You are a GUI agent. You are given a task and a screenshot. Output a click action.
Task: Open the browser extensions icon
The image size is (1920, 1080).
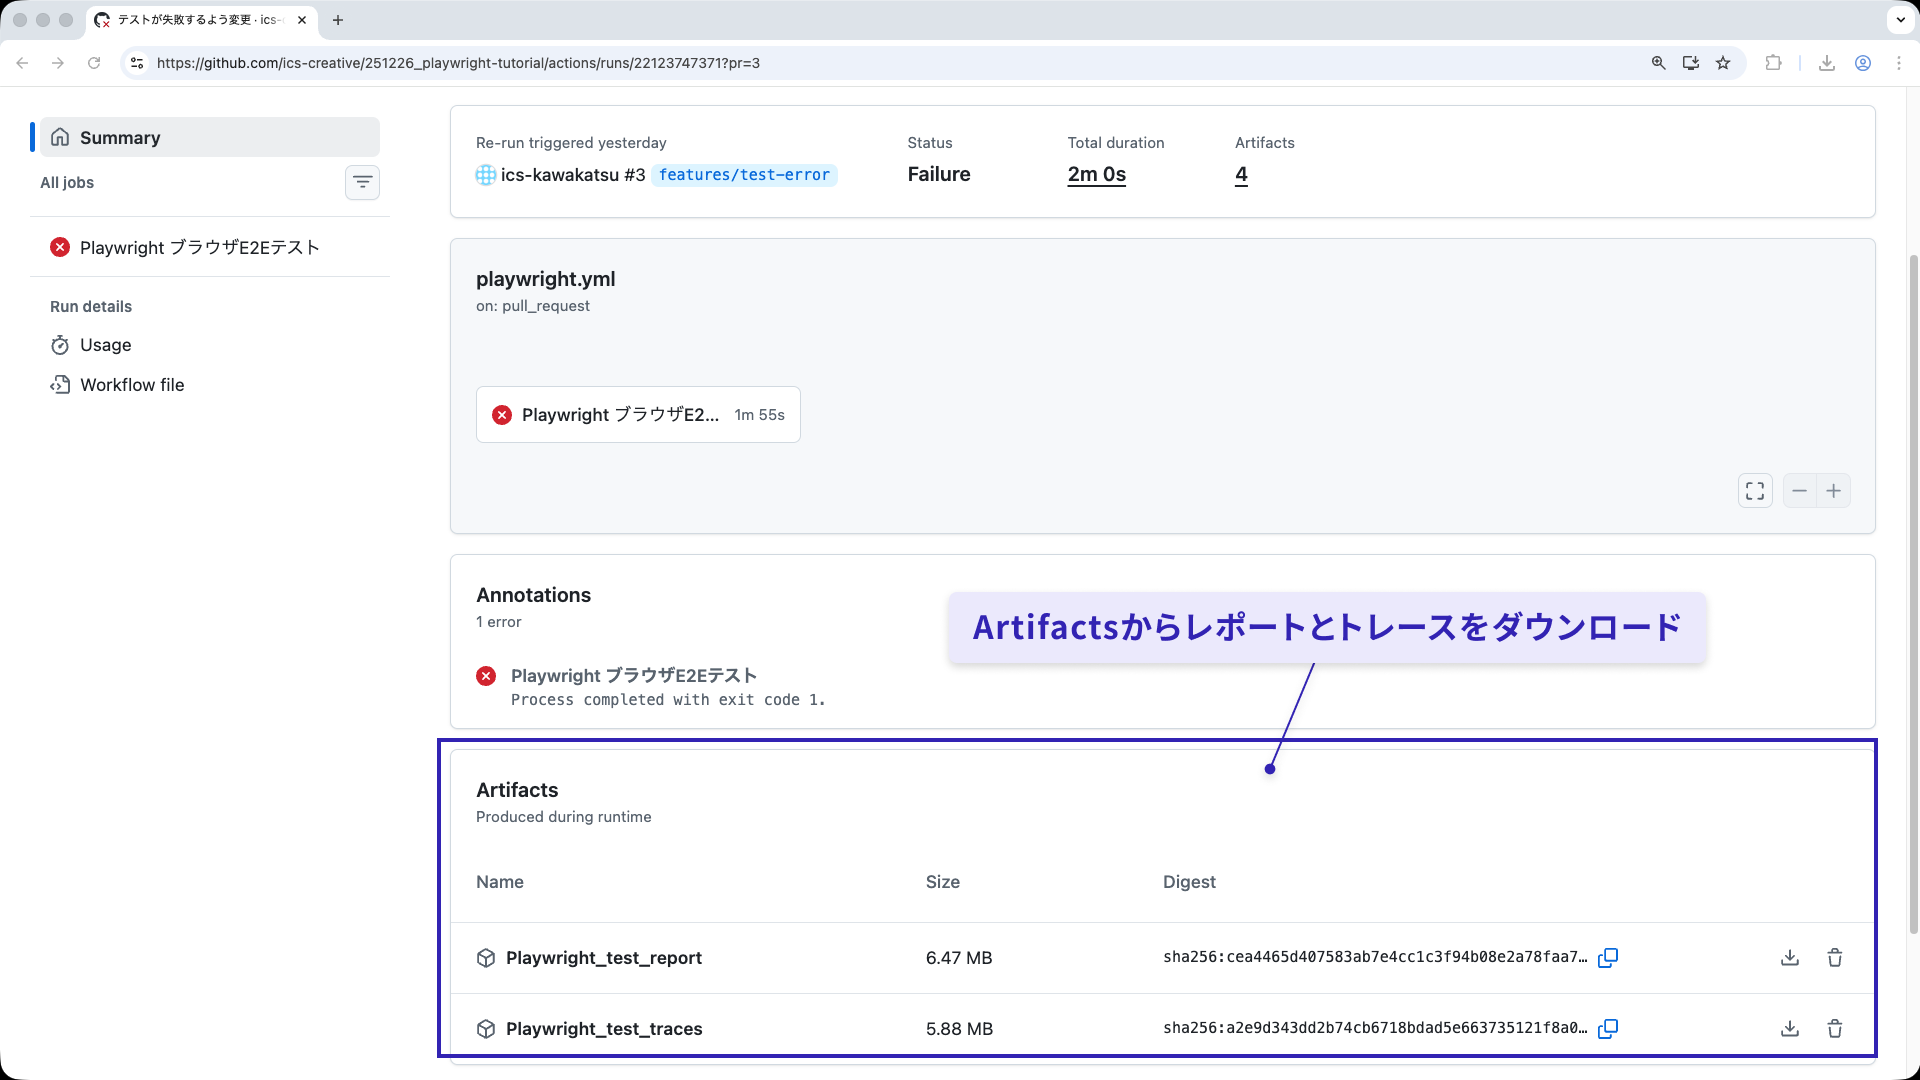click(1774, 62)
